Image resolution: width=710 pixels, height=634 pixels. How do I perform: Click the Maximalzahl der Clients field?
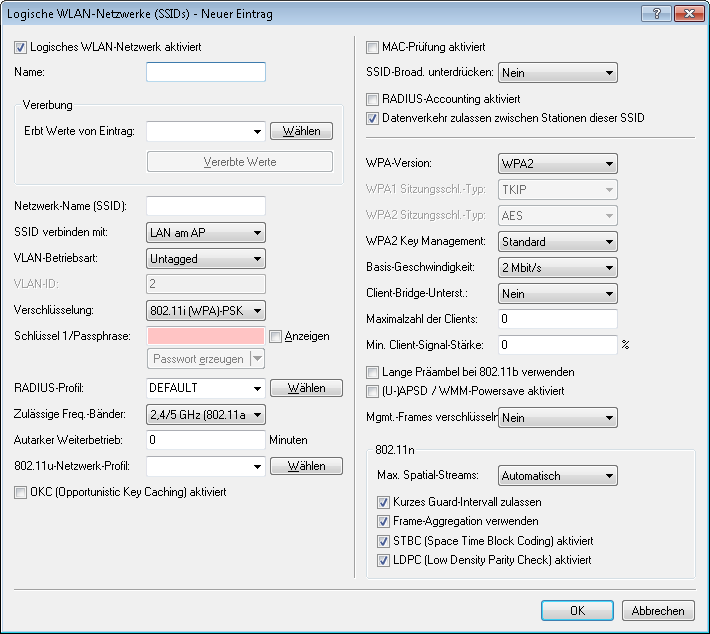click(x=557, y=319)
